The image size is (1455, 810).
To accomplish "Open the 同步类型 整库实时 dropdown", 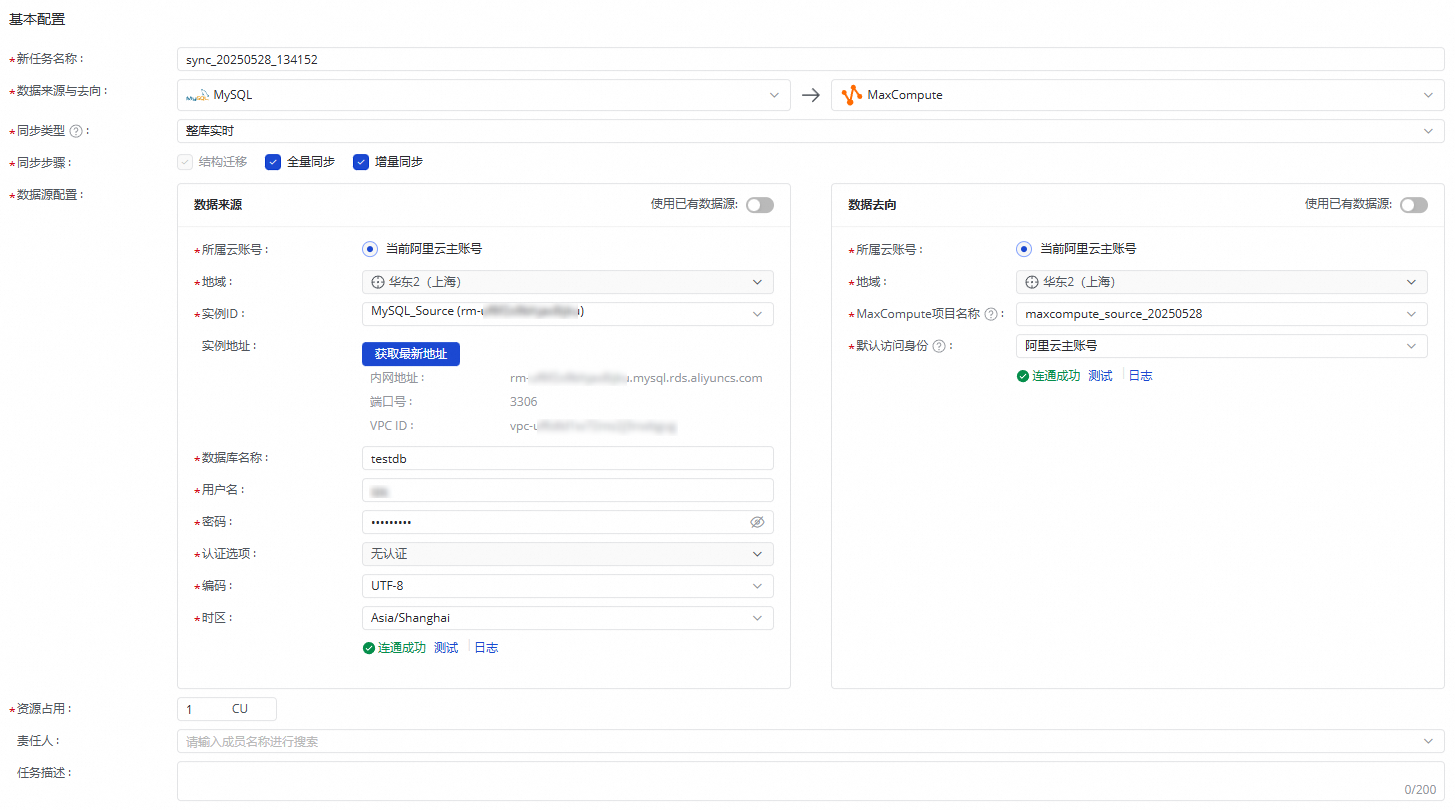I will tap(810, 131).
